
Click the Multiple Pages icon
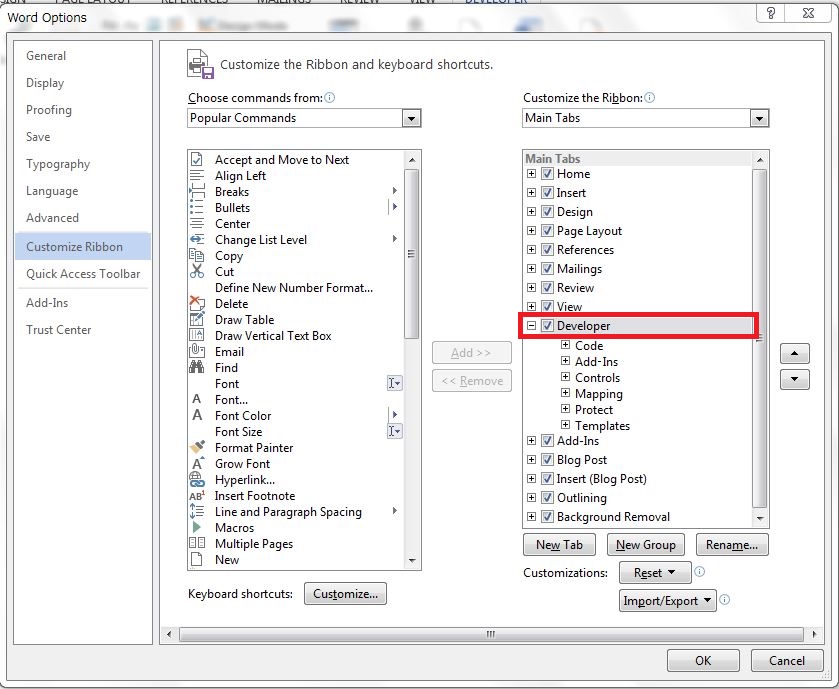pos(196,543)
